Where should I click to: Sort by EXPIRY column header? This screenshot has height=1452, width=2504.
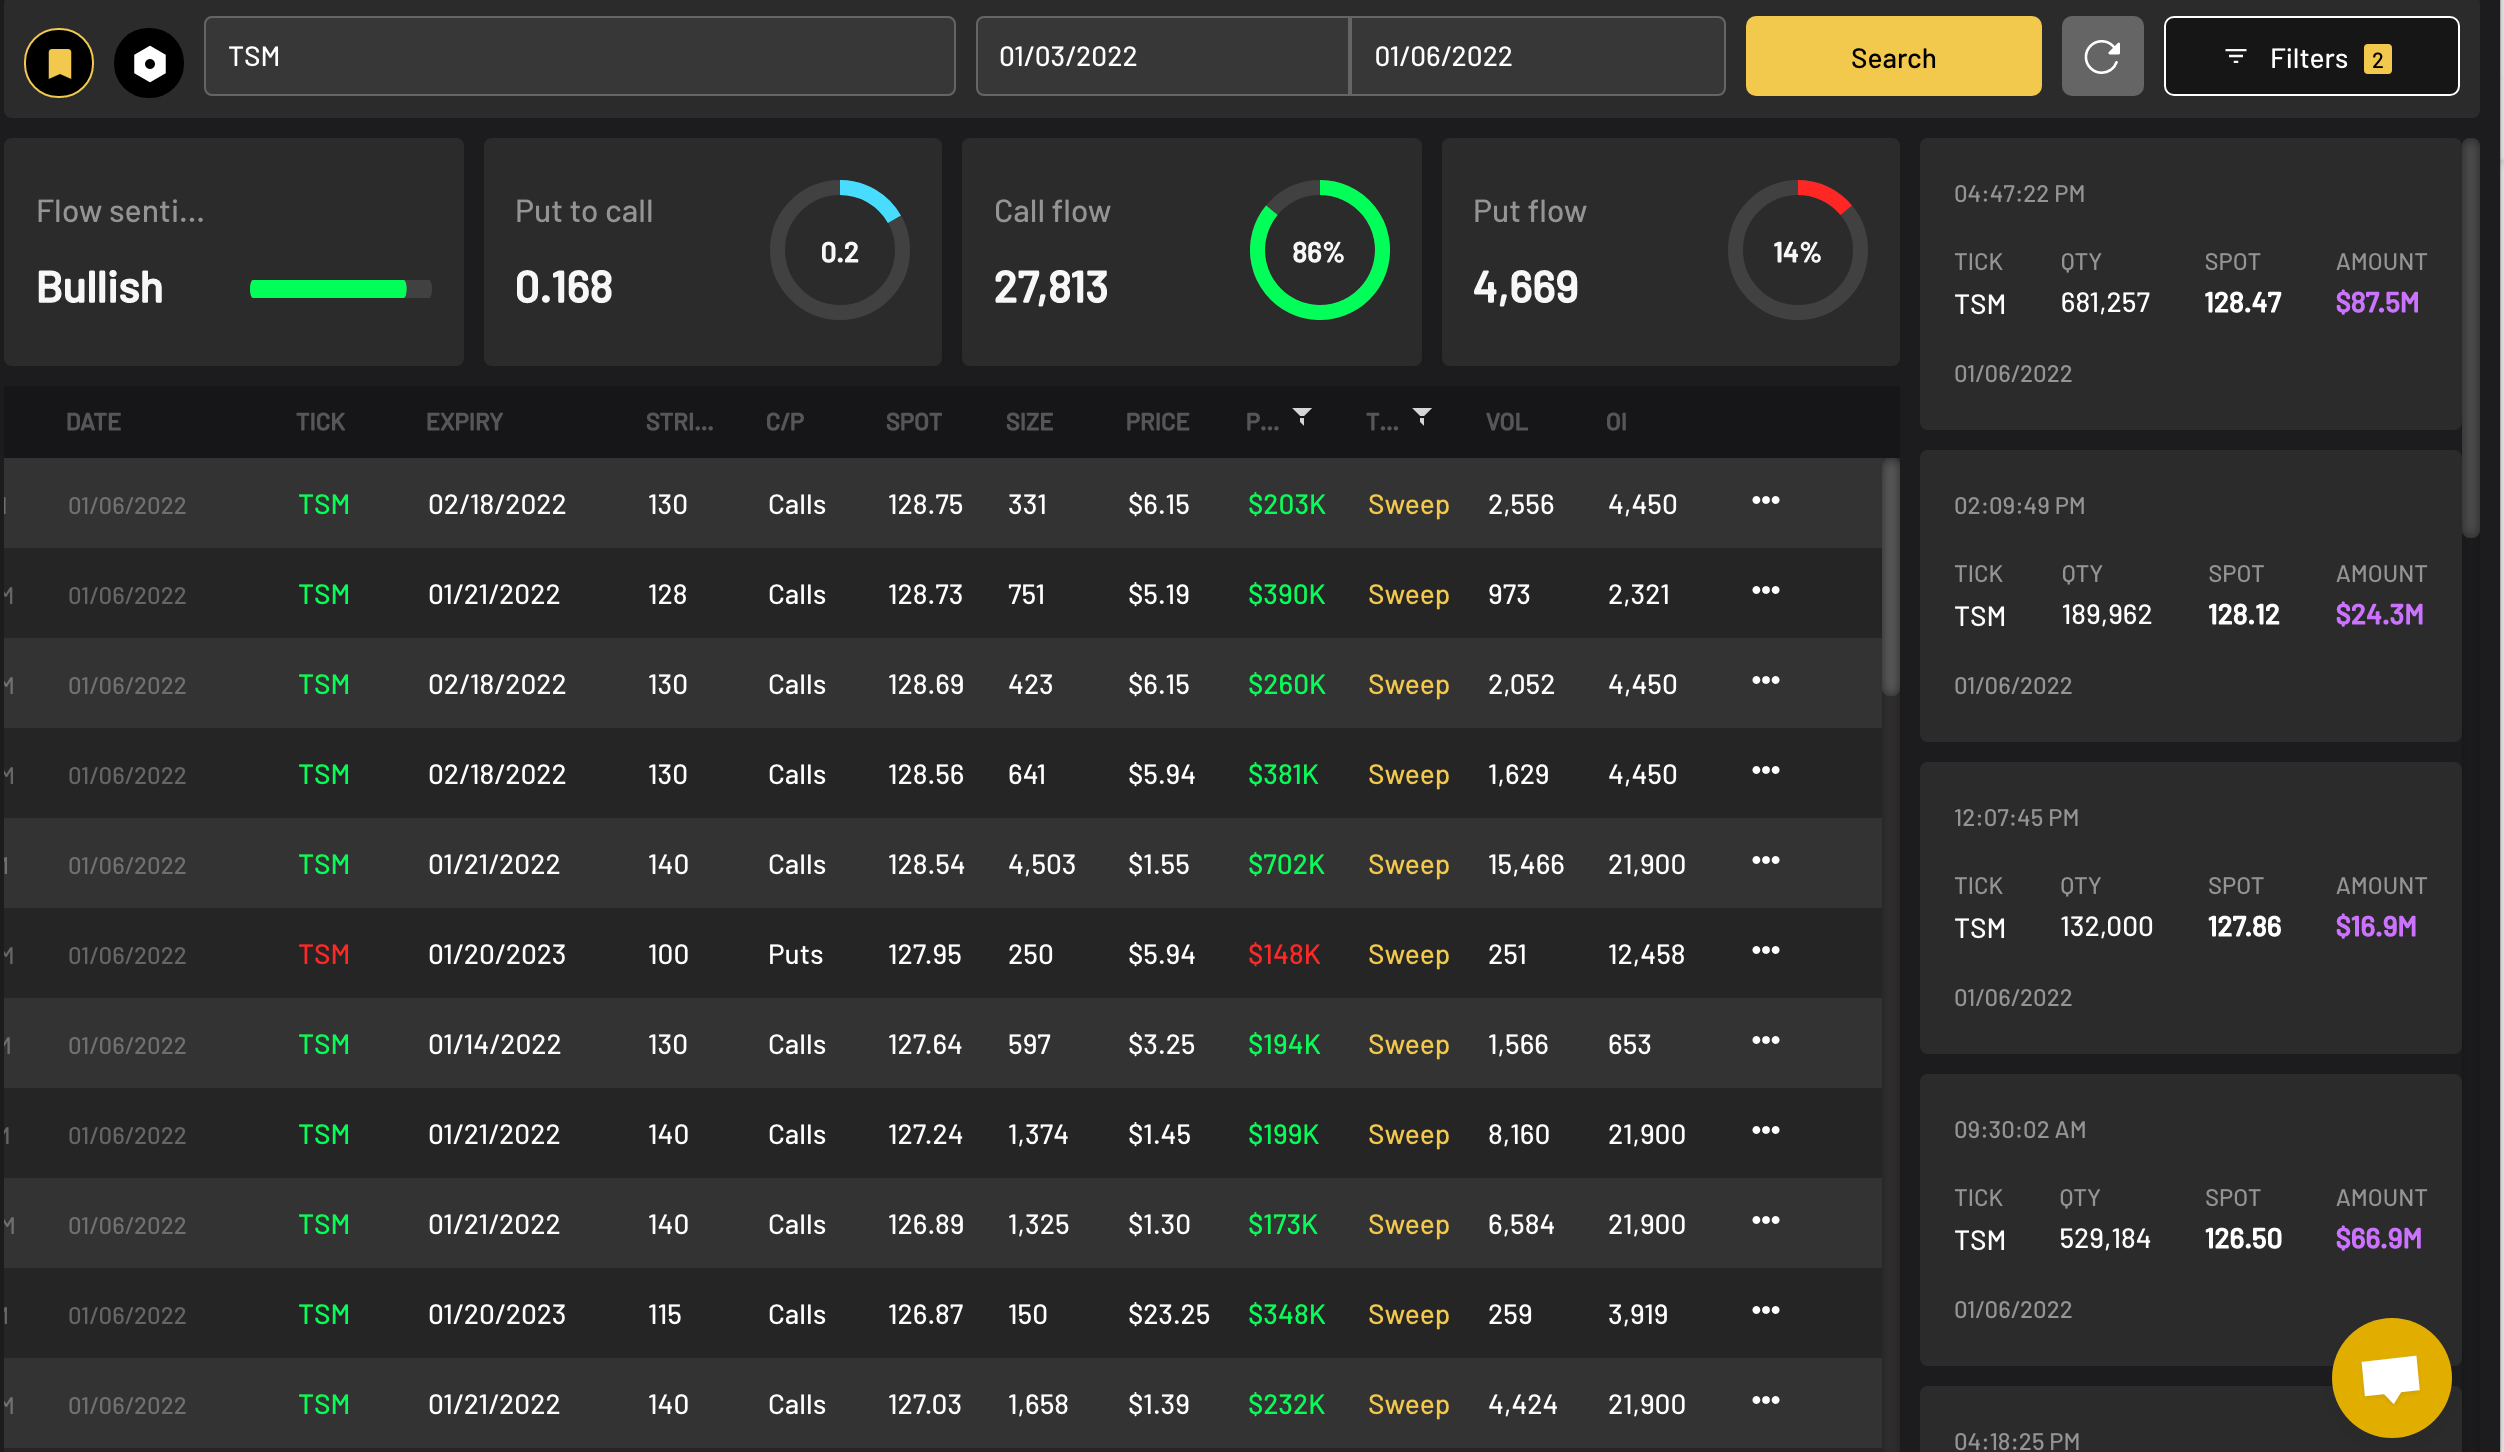click(x=464, y=422)
